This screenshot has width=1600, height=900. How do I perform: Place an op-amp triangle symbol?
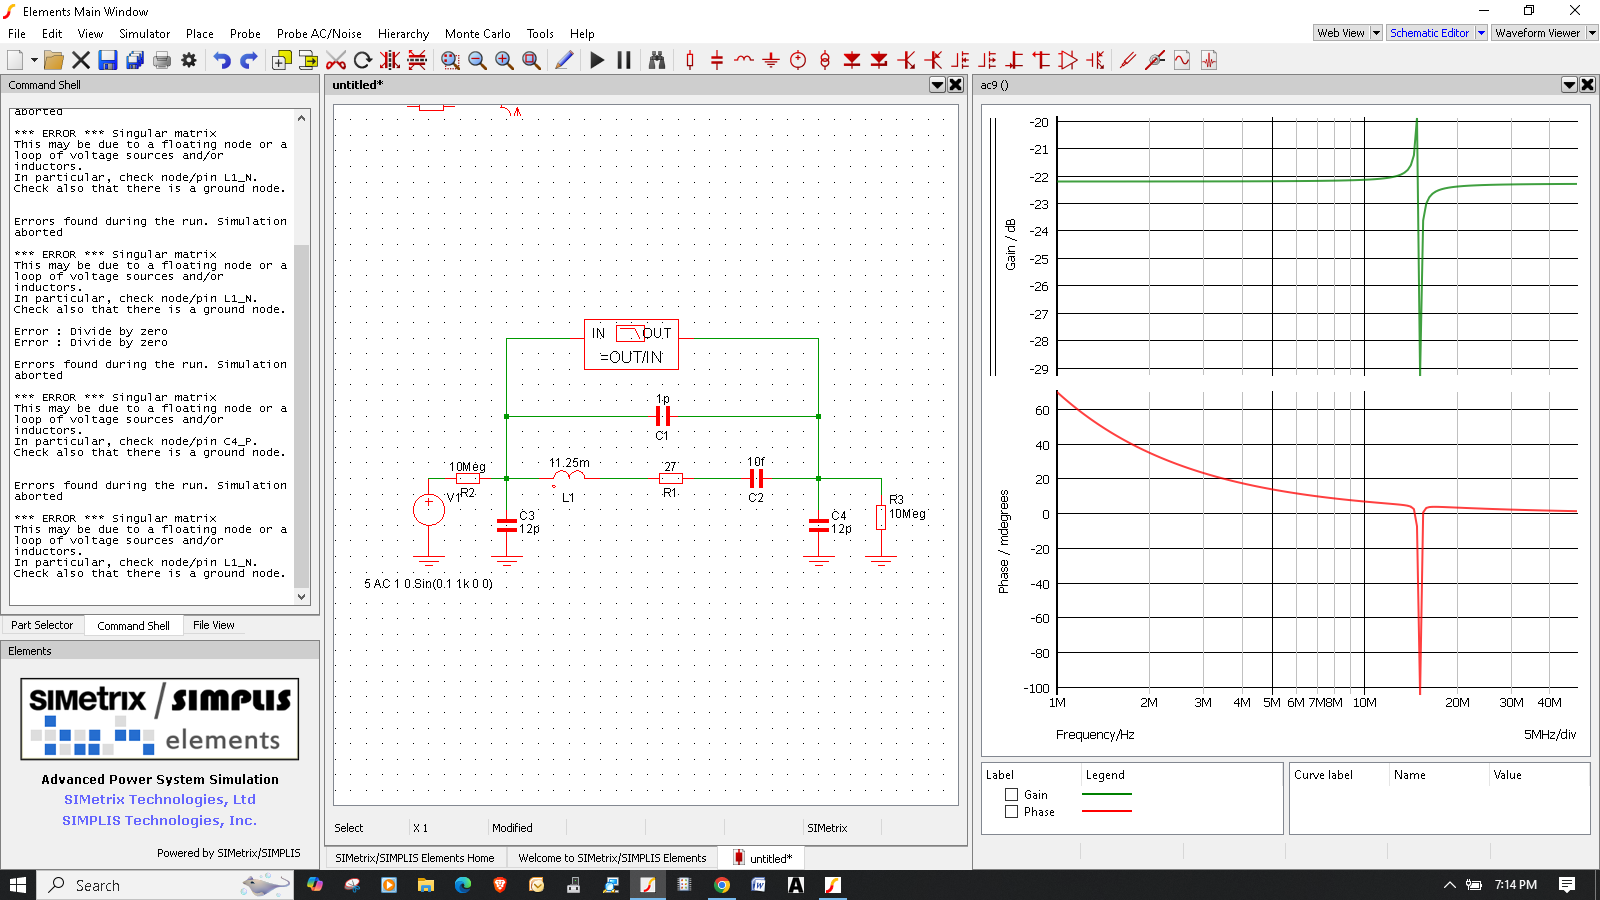pyautogui.click(x=1068, y=60)
